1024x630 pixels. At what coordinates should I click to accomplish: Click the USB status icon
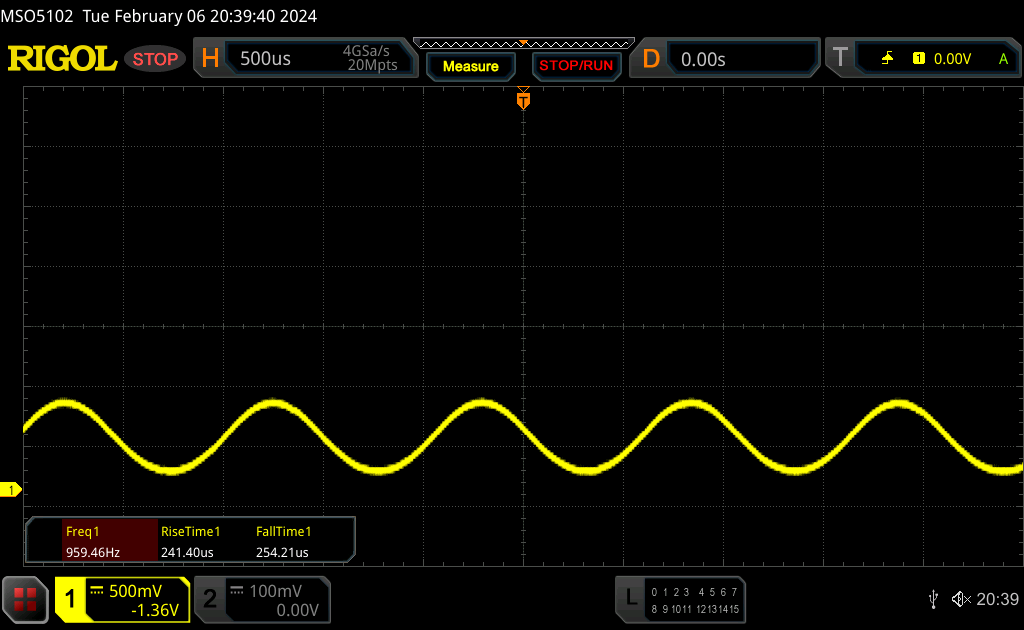(933, 598)
